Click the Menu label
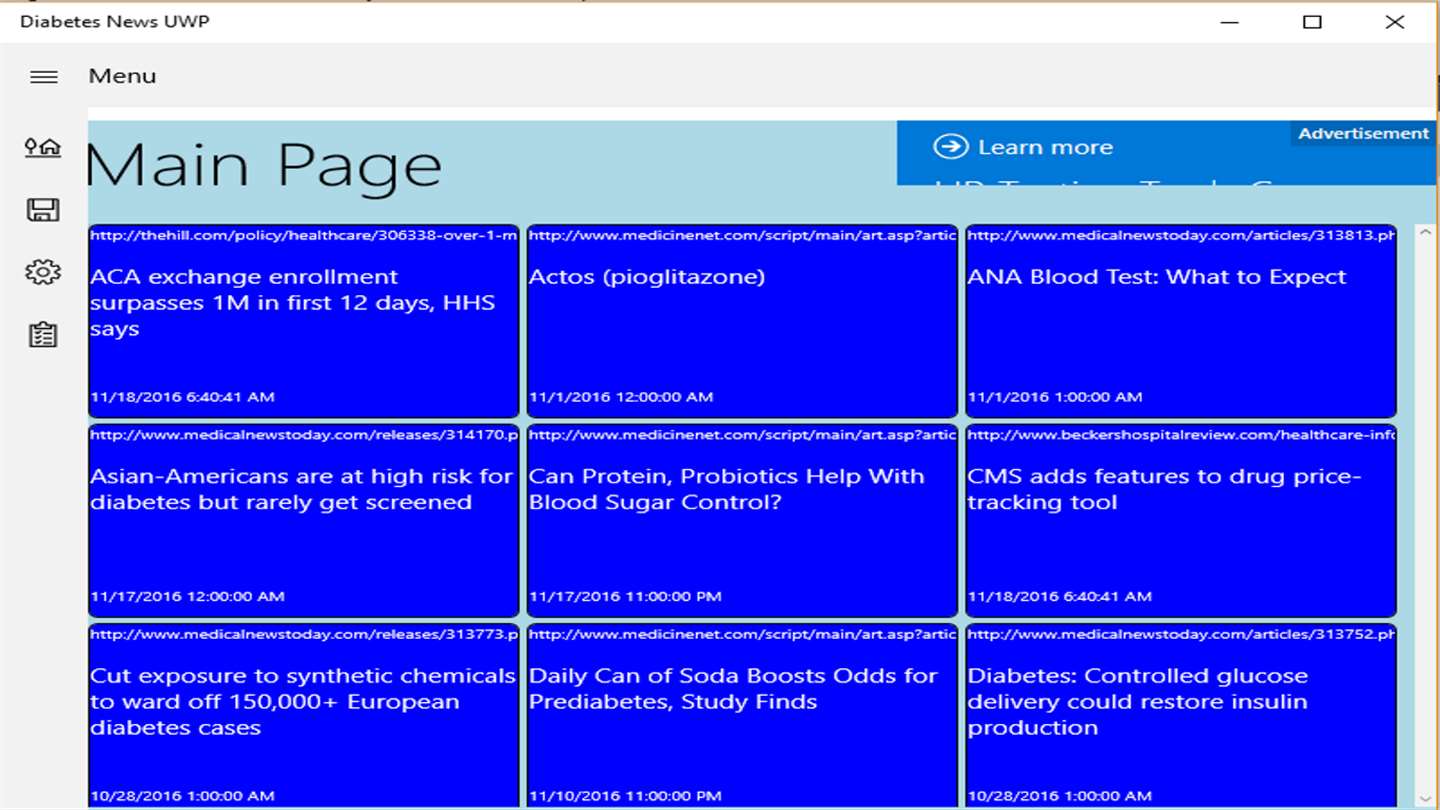The image size is (1440, 810). [x=122, y=76]
